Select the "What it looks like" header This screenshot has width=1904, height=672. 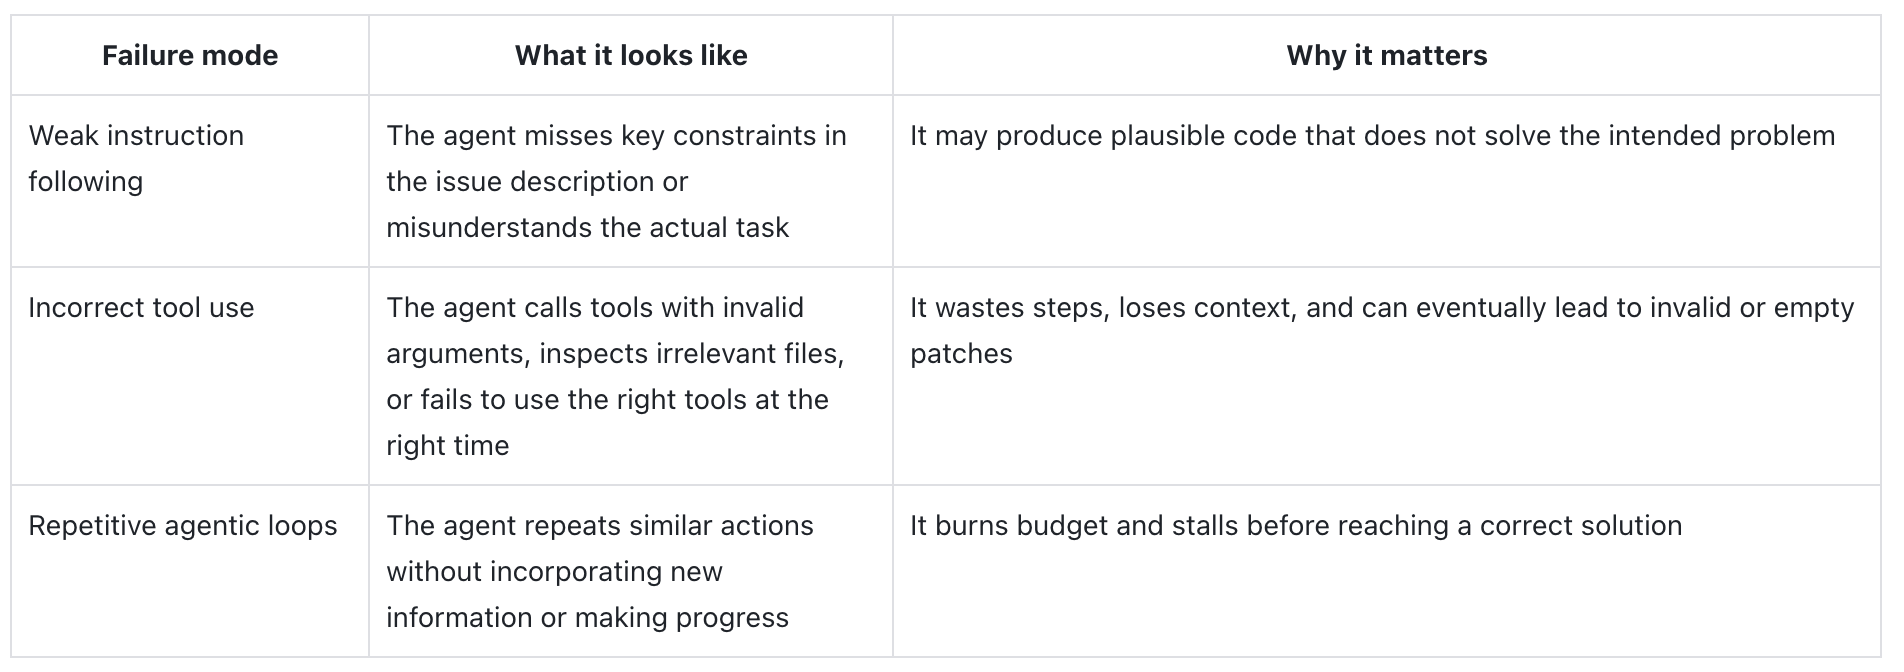[631, 55]
